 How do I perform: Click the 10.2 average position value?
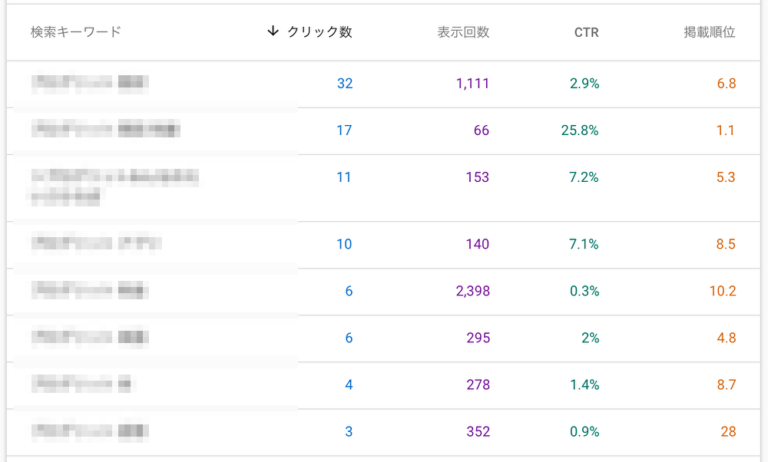721,291
